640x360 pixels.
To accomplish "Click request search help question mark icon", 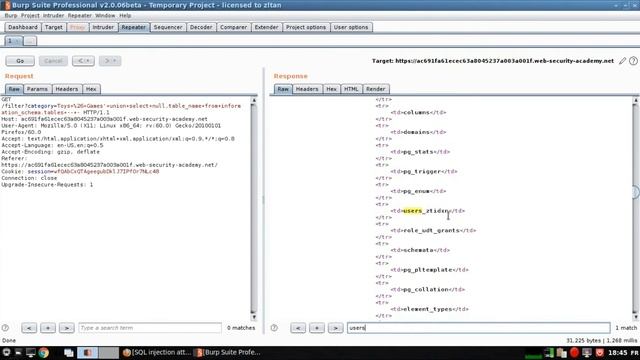I will [5, 328].
